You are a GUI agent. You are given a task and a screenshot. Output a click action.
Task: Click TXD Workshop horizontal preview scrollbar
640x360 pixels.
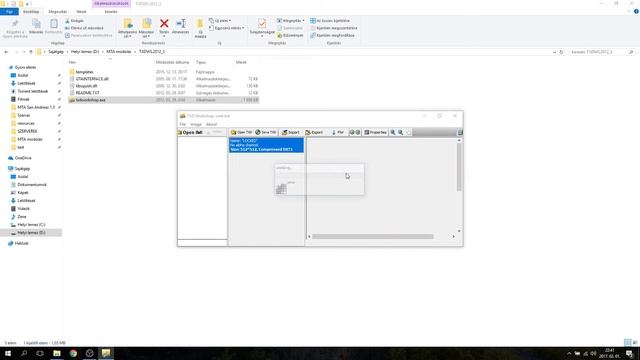(373, 236)
